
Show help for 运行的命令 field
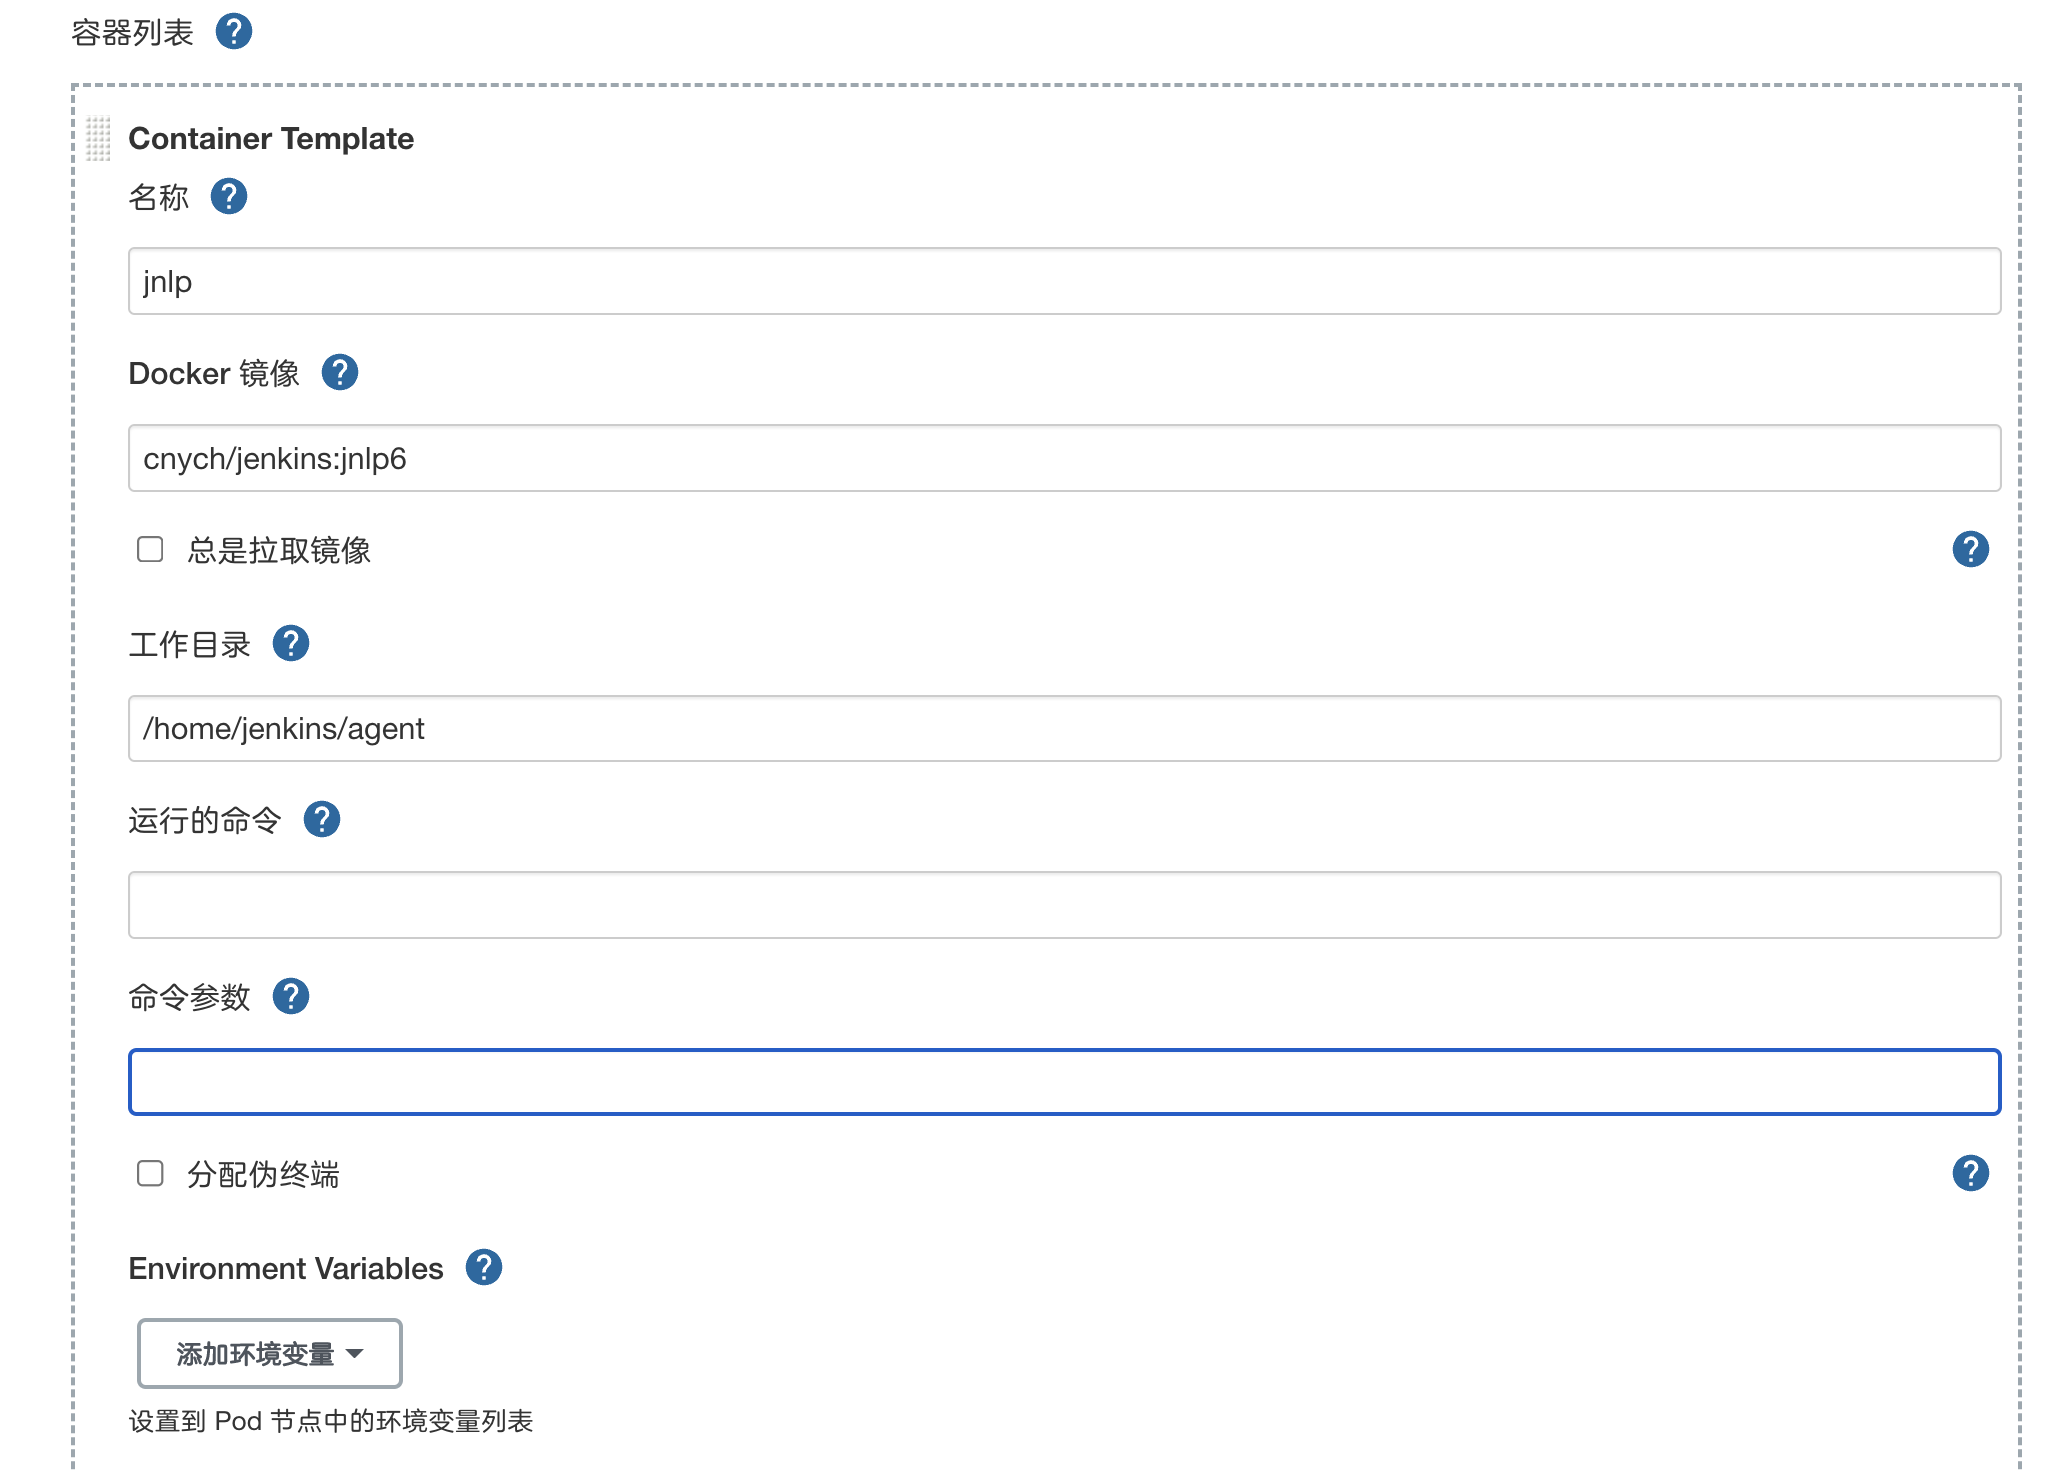[322, 819]
